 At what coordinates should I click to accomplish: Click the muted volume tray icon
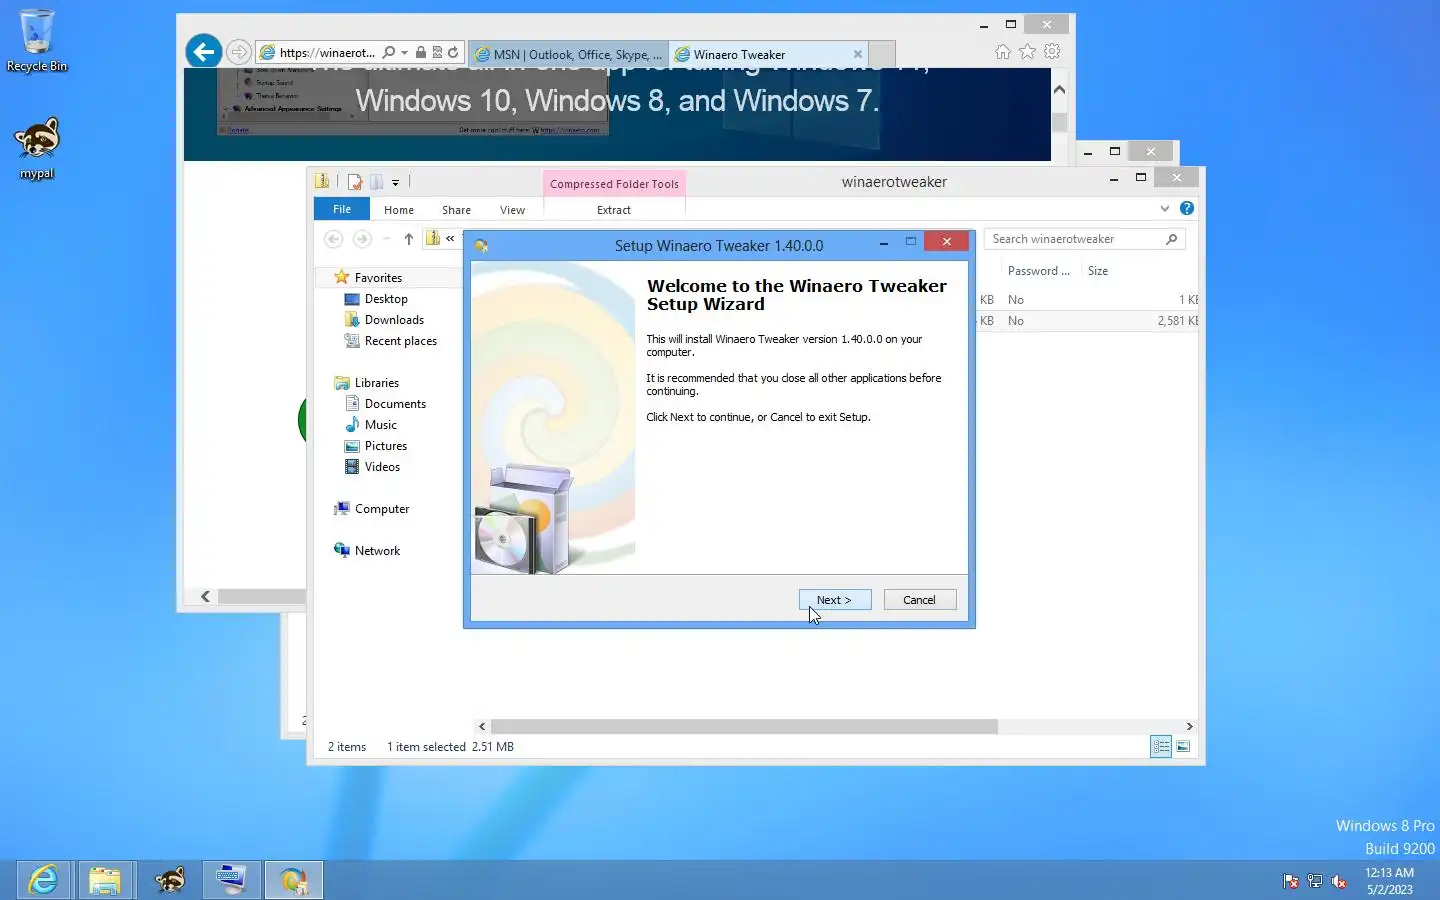(x=1339, y=881)
